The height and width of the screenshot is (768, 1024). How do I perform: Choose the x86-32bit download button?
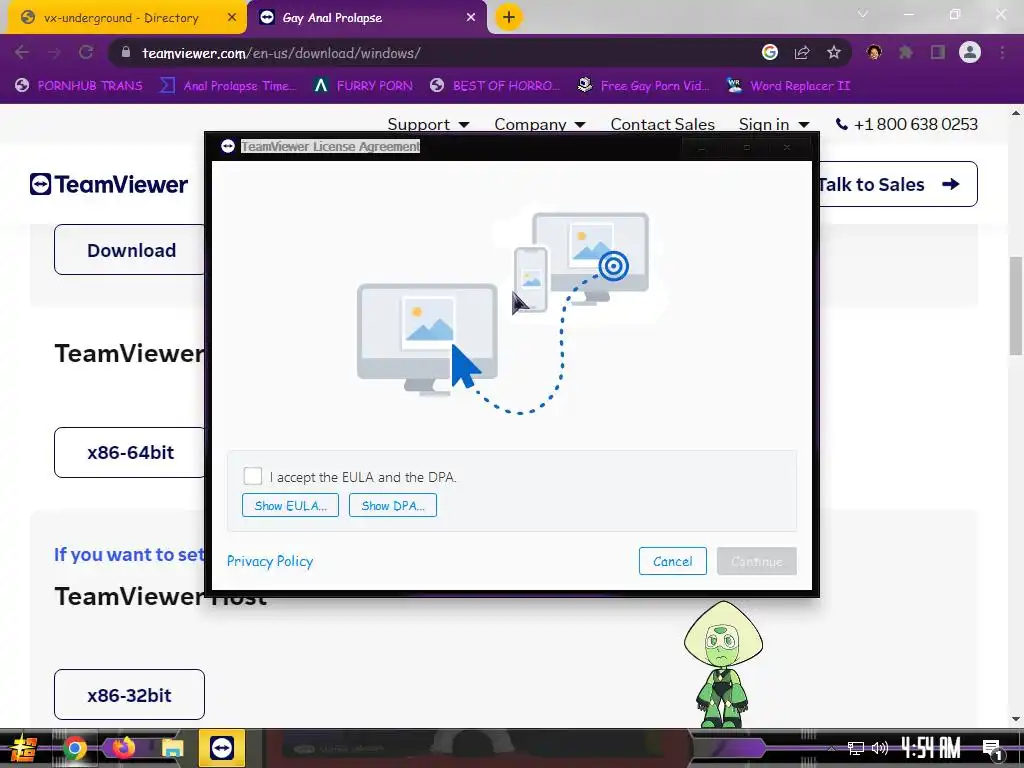pyautogui.click(x=129, y=695)
